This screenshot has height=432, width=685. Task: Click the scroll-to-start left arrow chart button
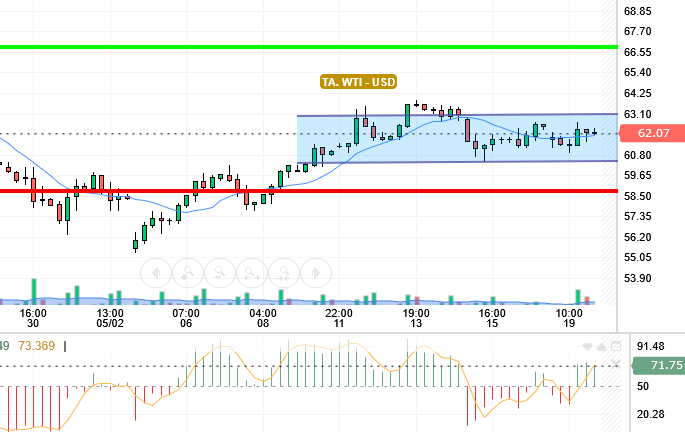click(x=156, y=273)
